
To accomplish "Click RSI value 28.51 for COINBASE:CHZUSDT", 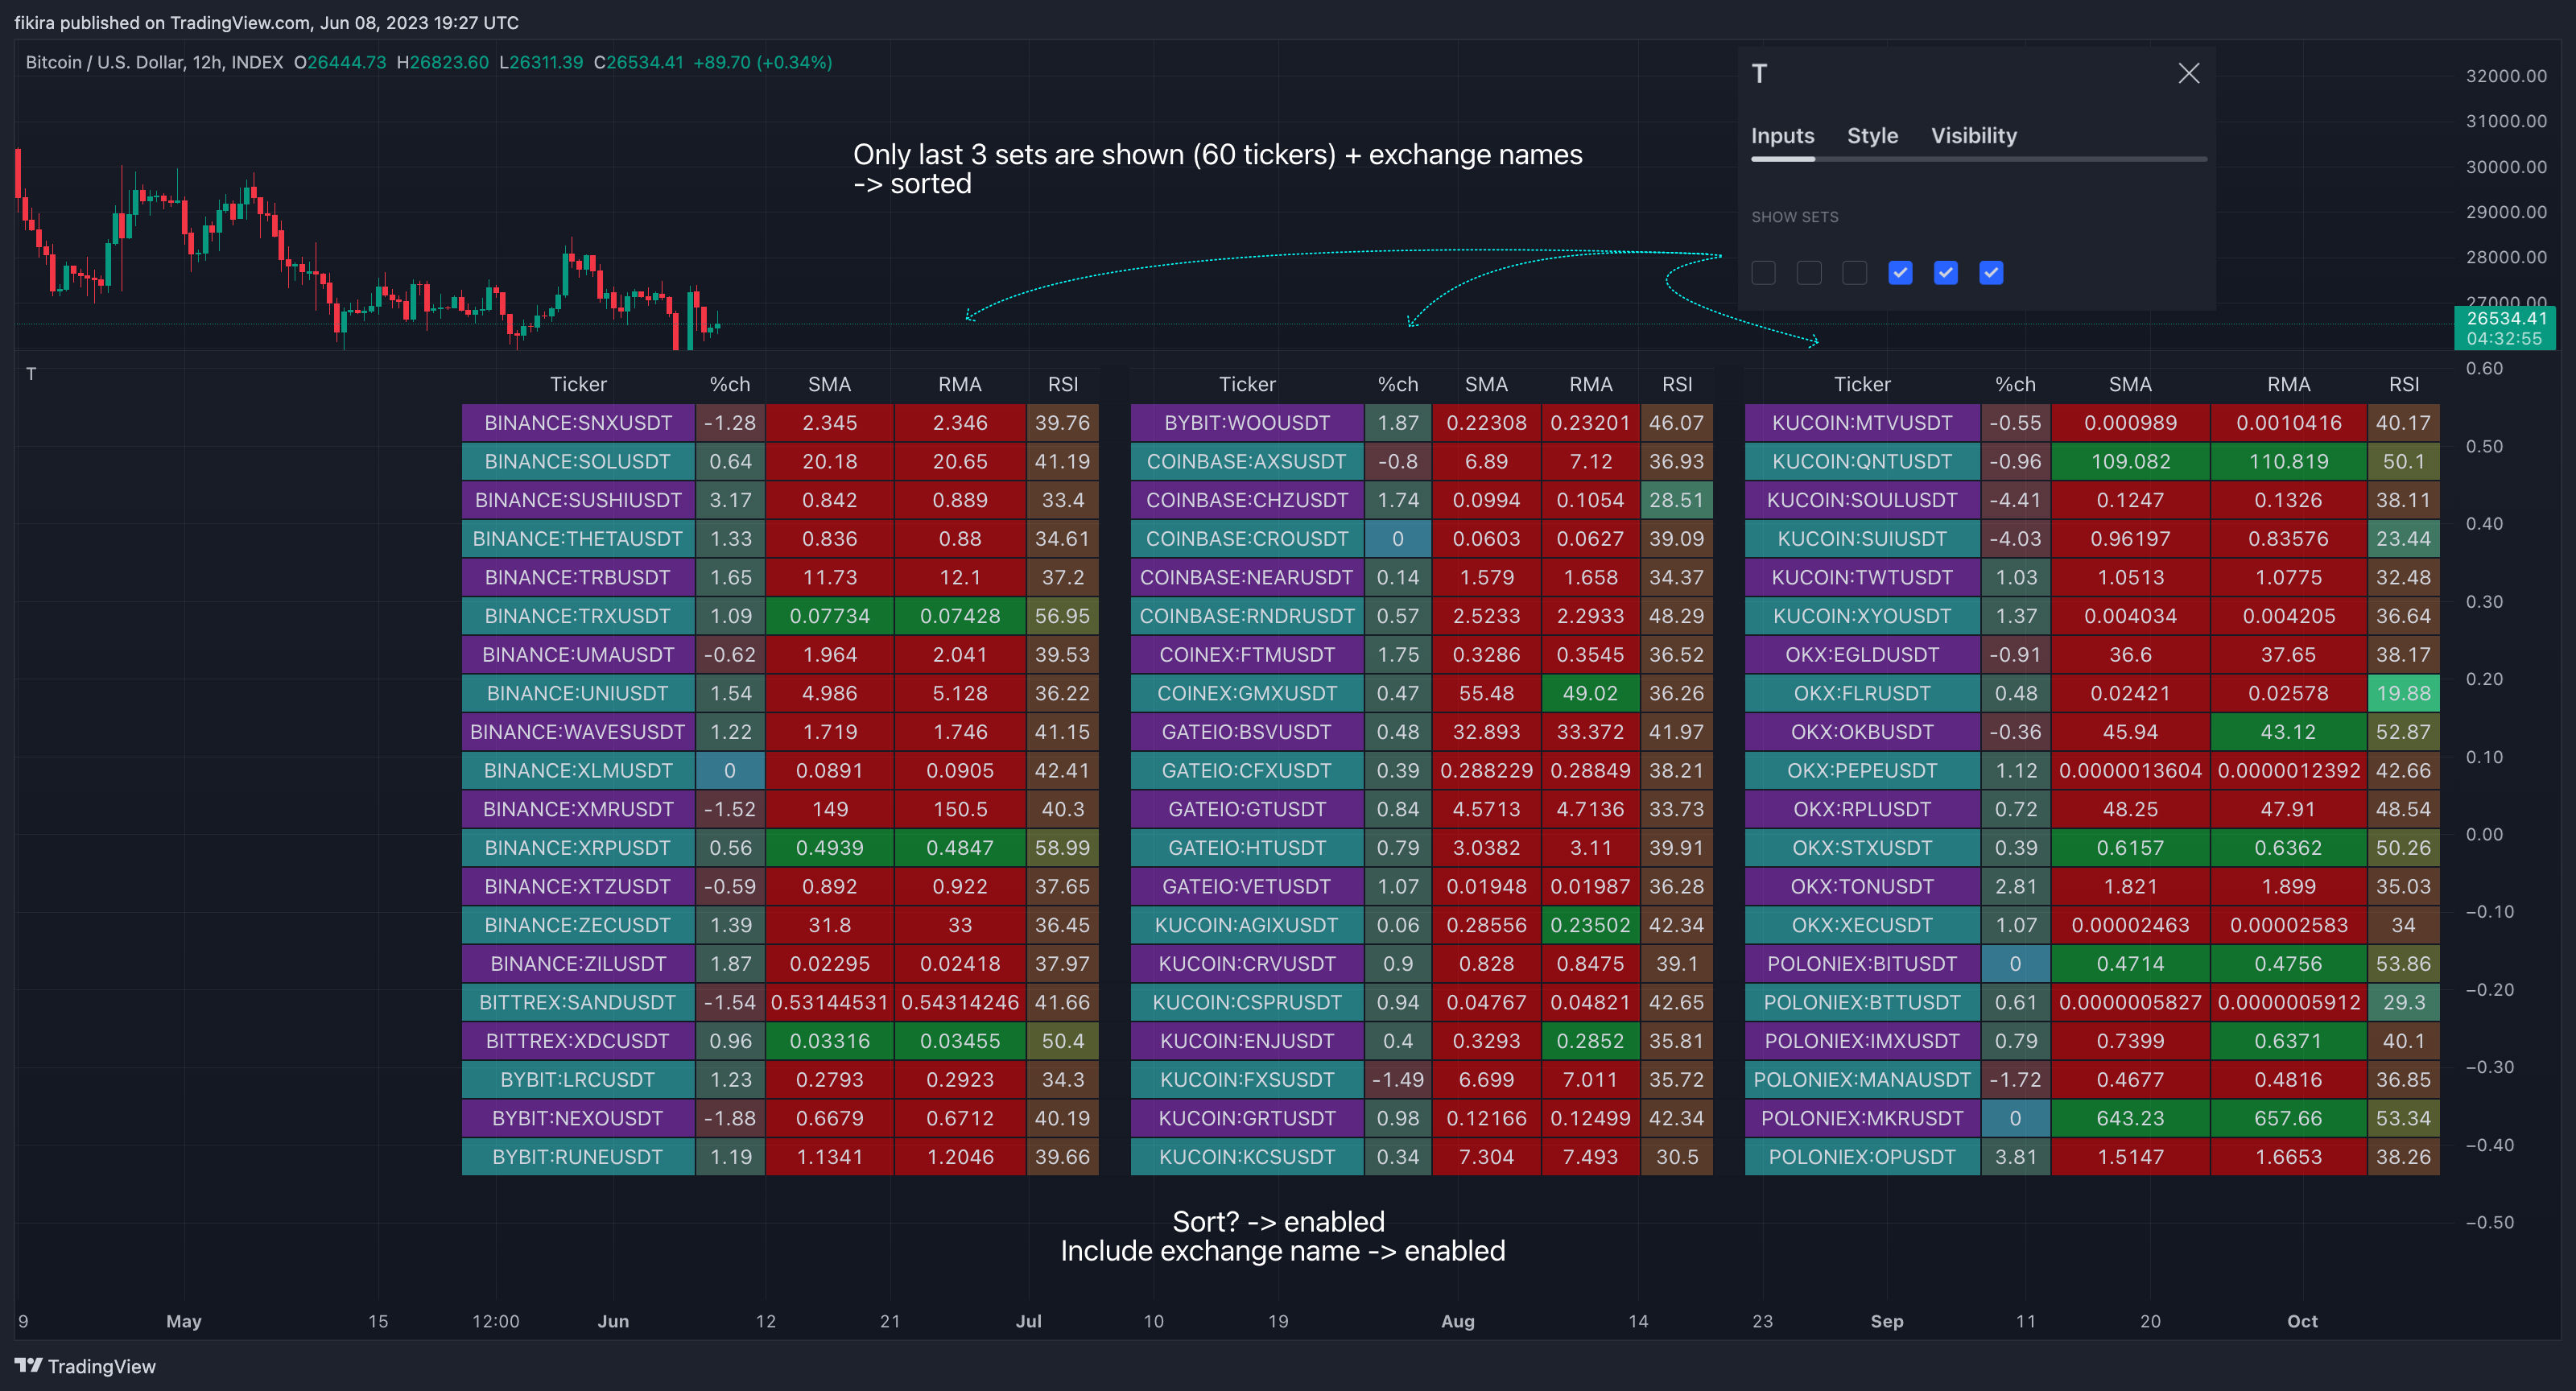I will click(1676, 500).
